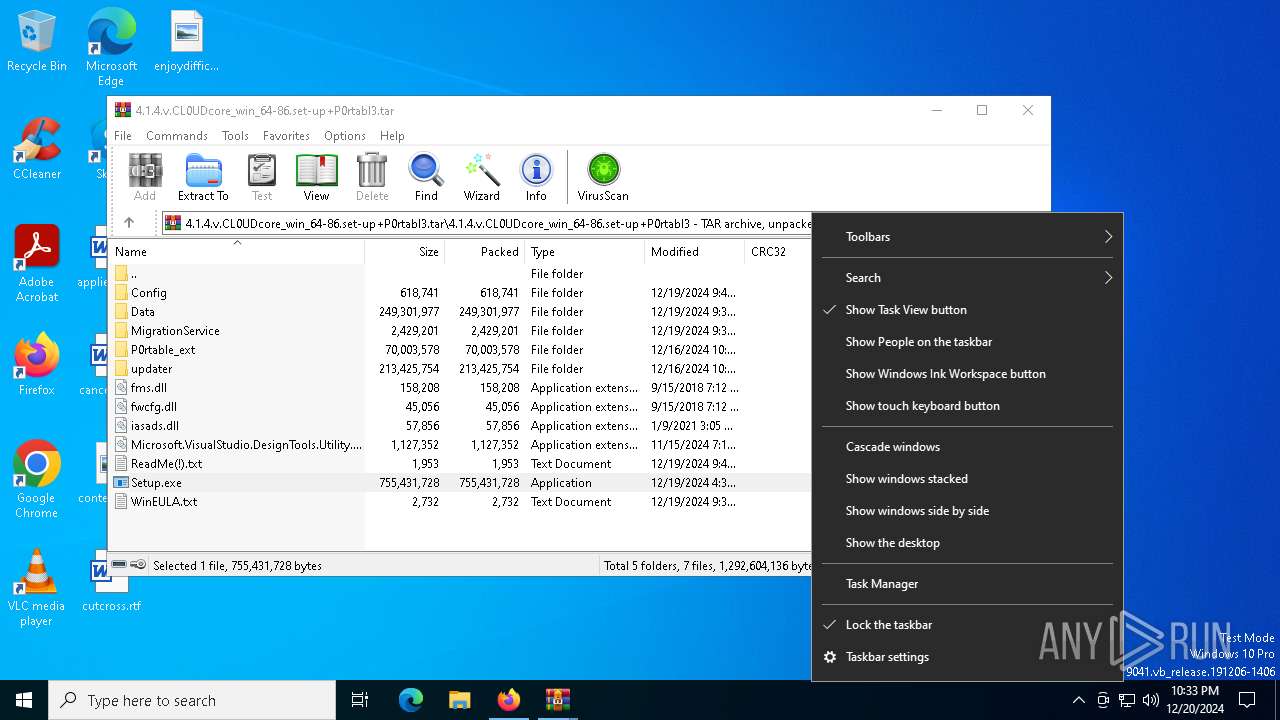Expand the Search submenu
The width and height of the screenshot is (1280, 720).
[x=967, y=278]
